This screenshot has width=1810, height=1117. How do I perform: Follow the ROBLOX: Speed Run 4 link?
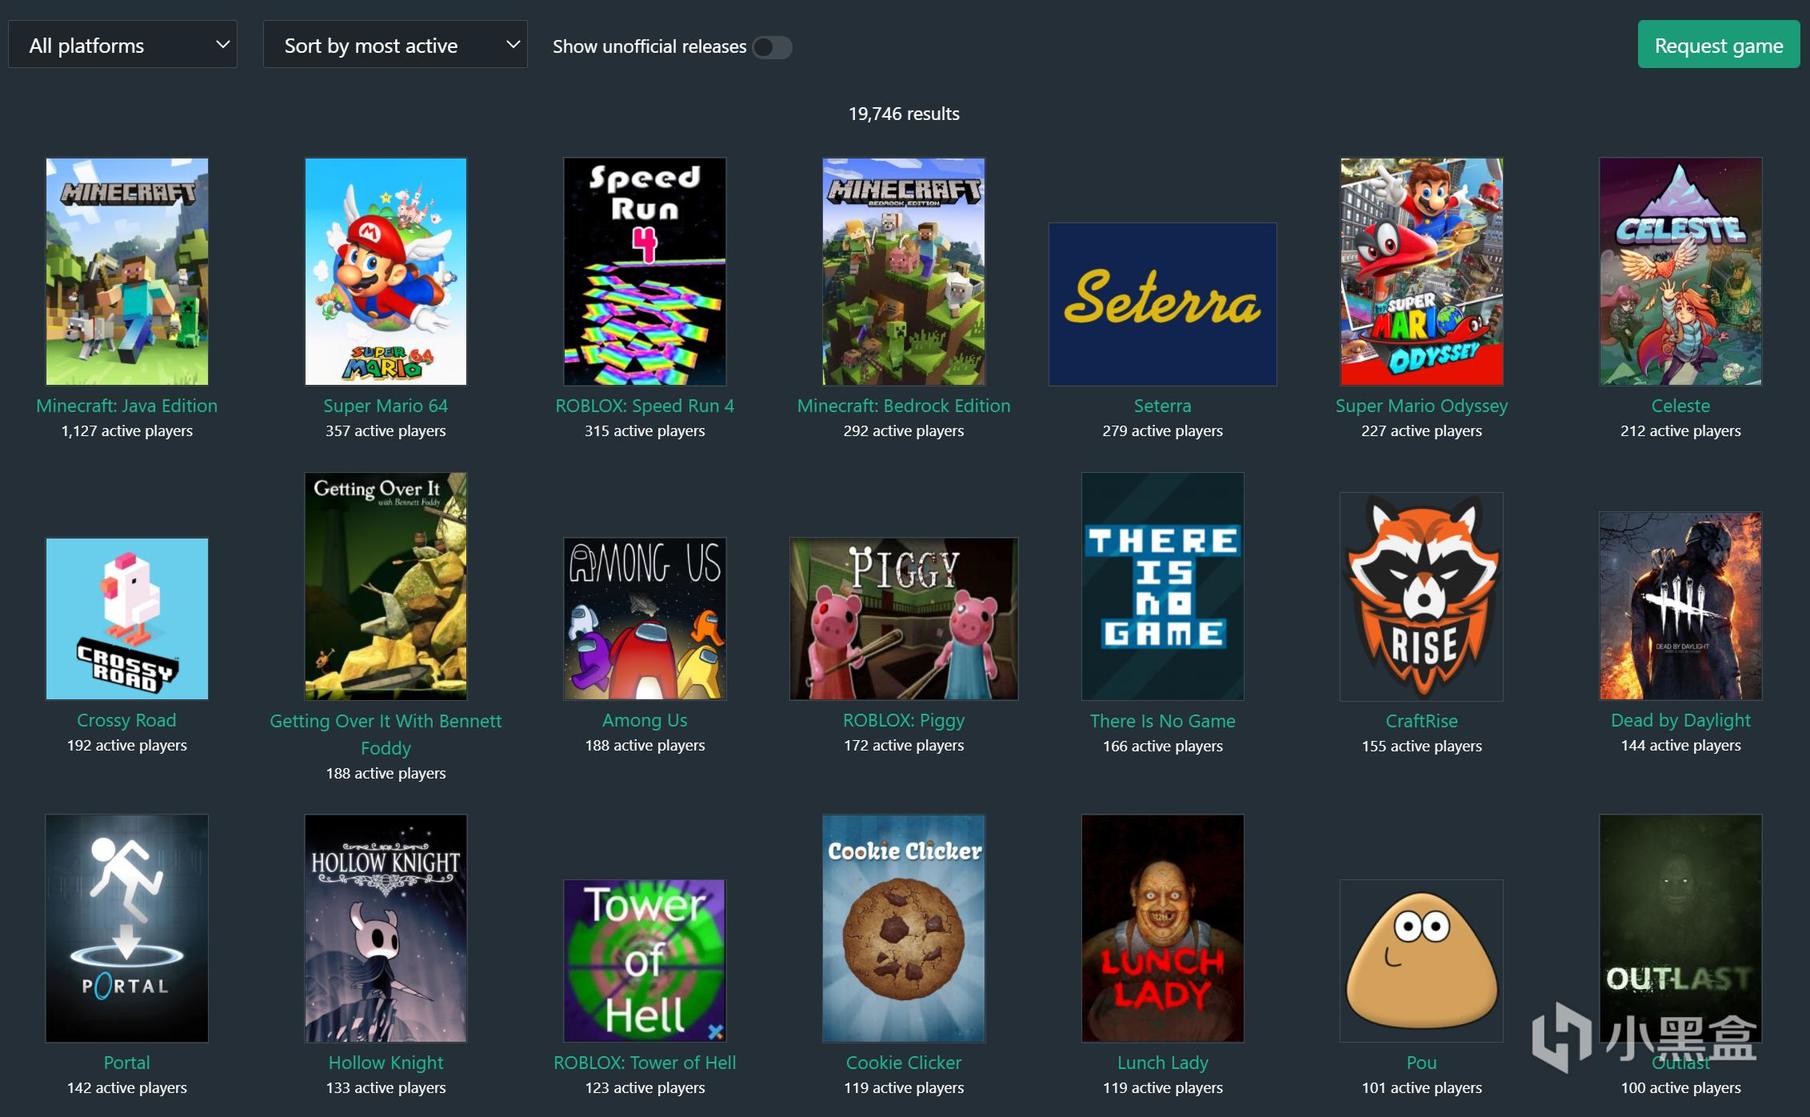645,406
